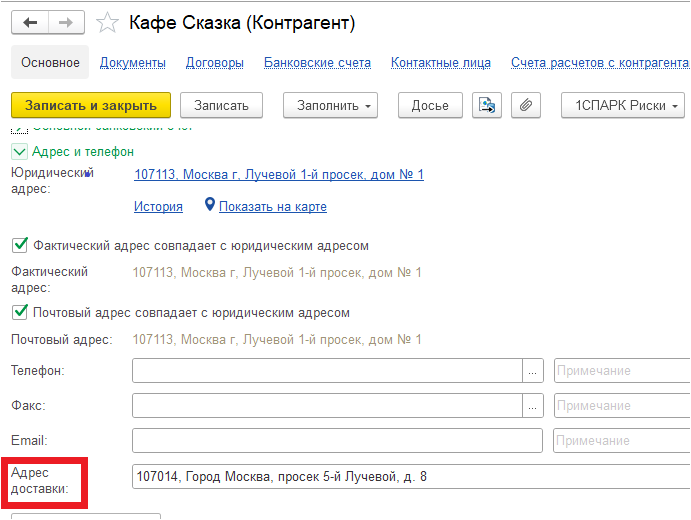Expand the Заполнить dropdown button
This screenshot has height=520, width=691.
(x=331, y=105)
